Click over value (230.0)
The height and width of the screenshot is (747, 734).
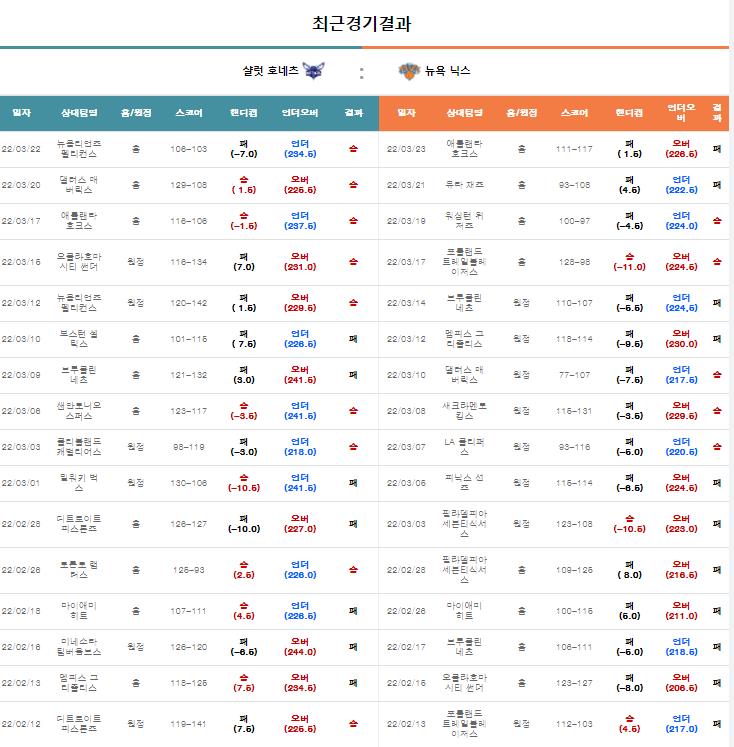click(x=681, y=344)
